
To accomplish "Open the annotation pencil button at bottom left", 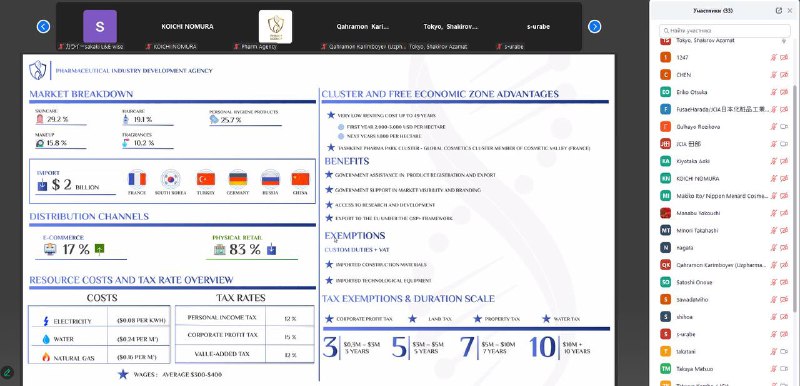I will [x=7, y=372].
